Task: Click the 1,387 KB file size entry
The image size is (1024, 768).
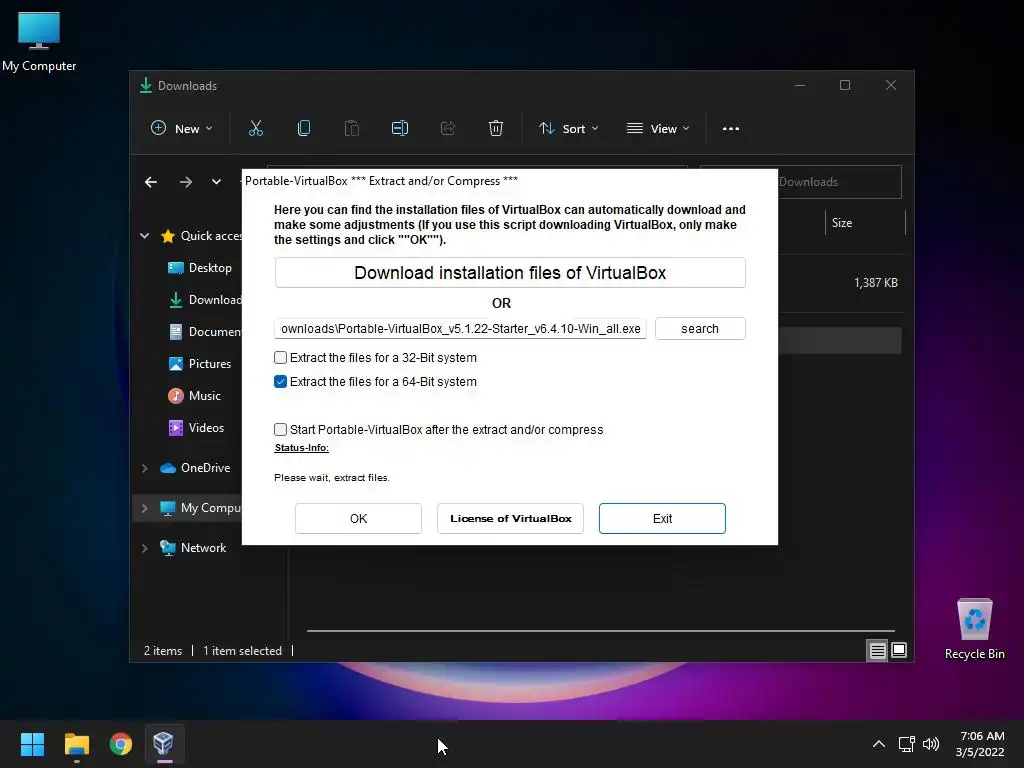Action: [x=876, y=283]
